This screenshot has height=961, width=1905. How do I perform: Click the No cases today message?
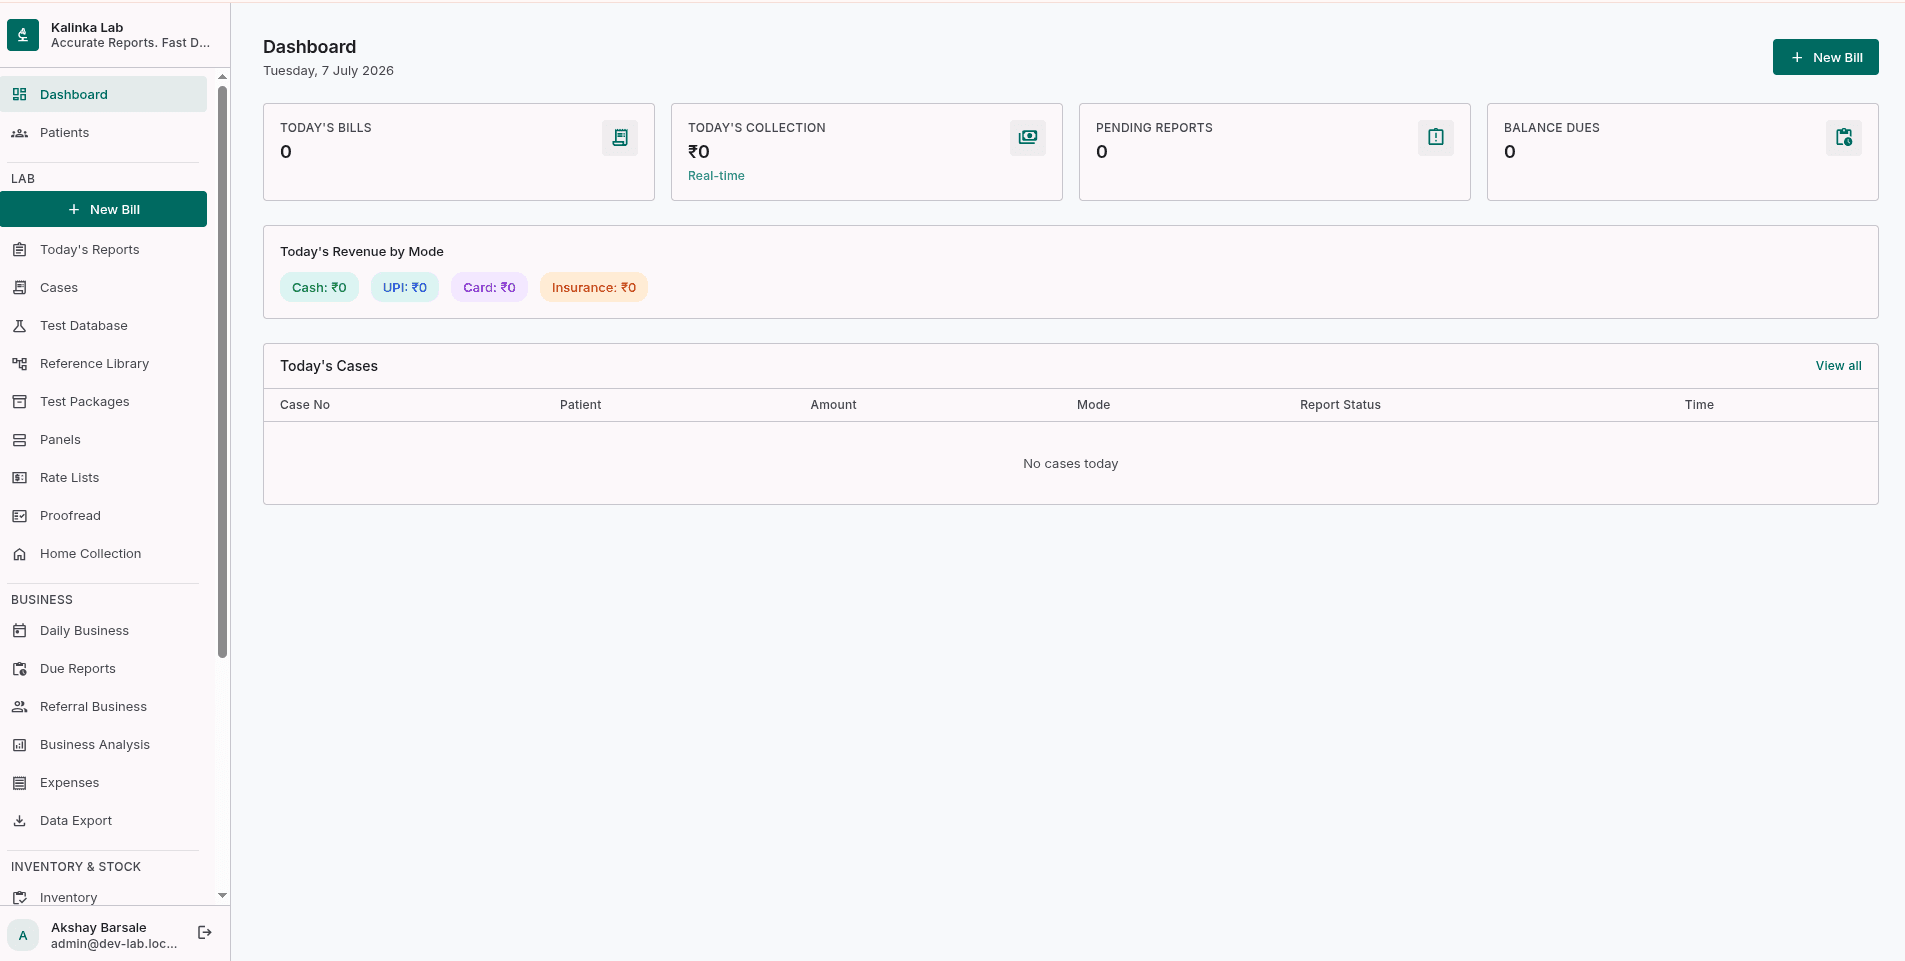click(x=1070, y=464)
